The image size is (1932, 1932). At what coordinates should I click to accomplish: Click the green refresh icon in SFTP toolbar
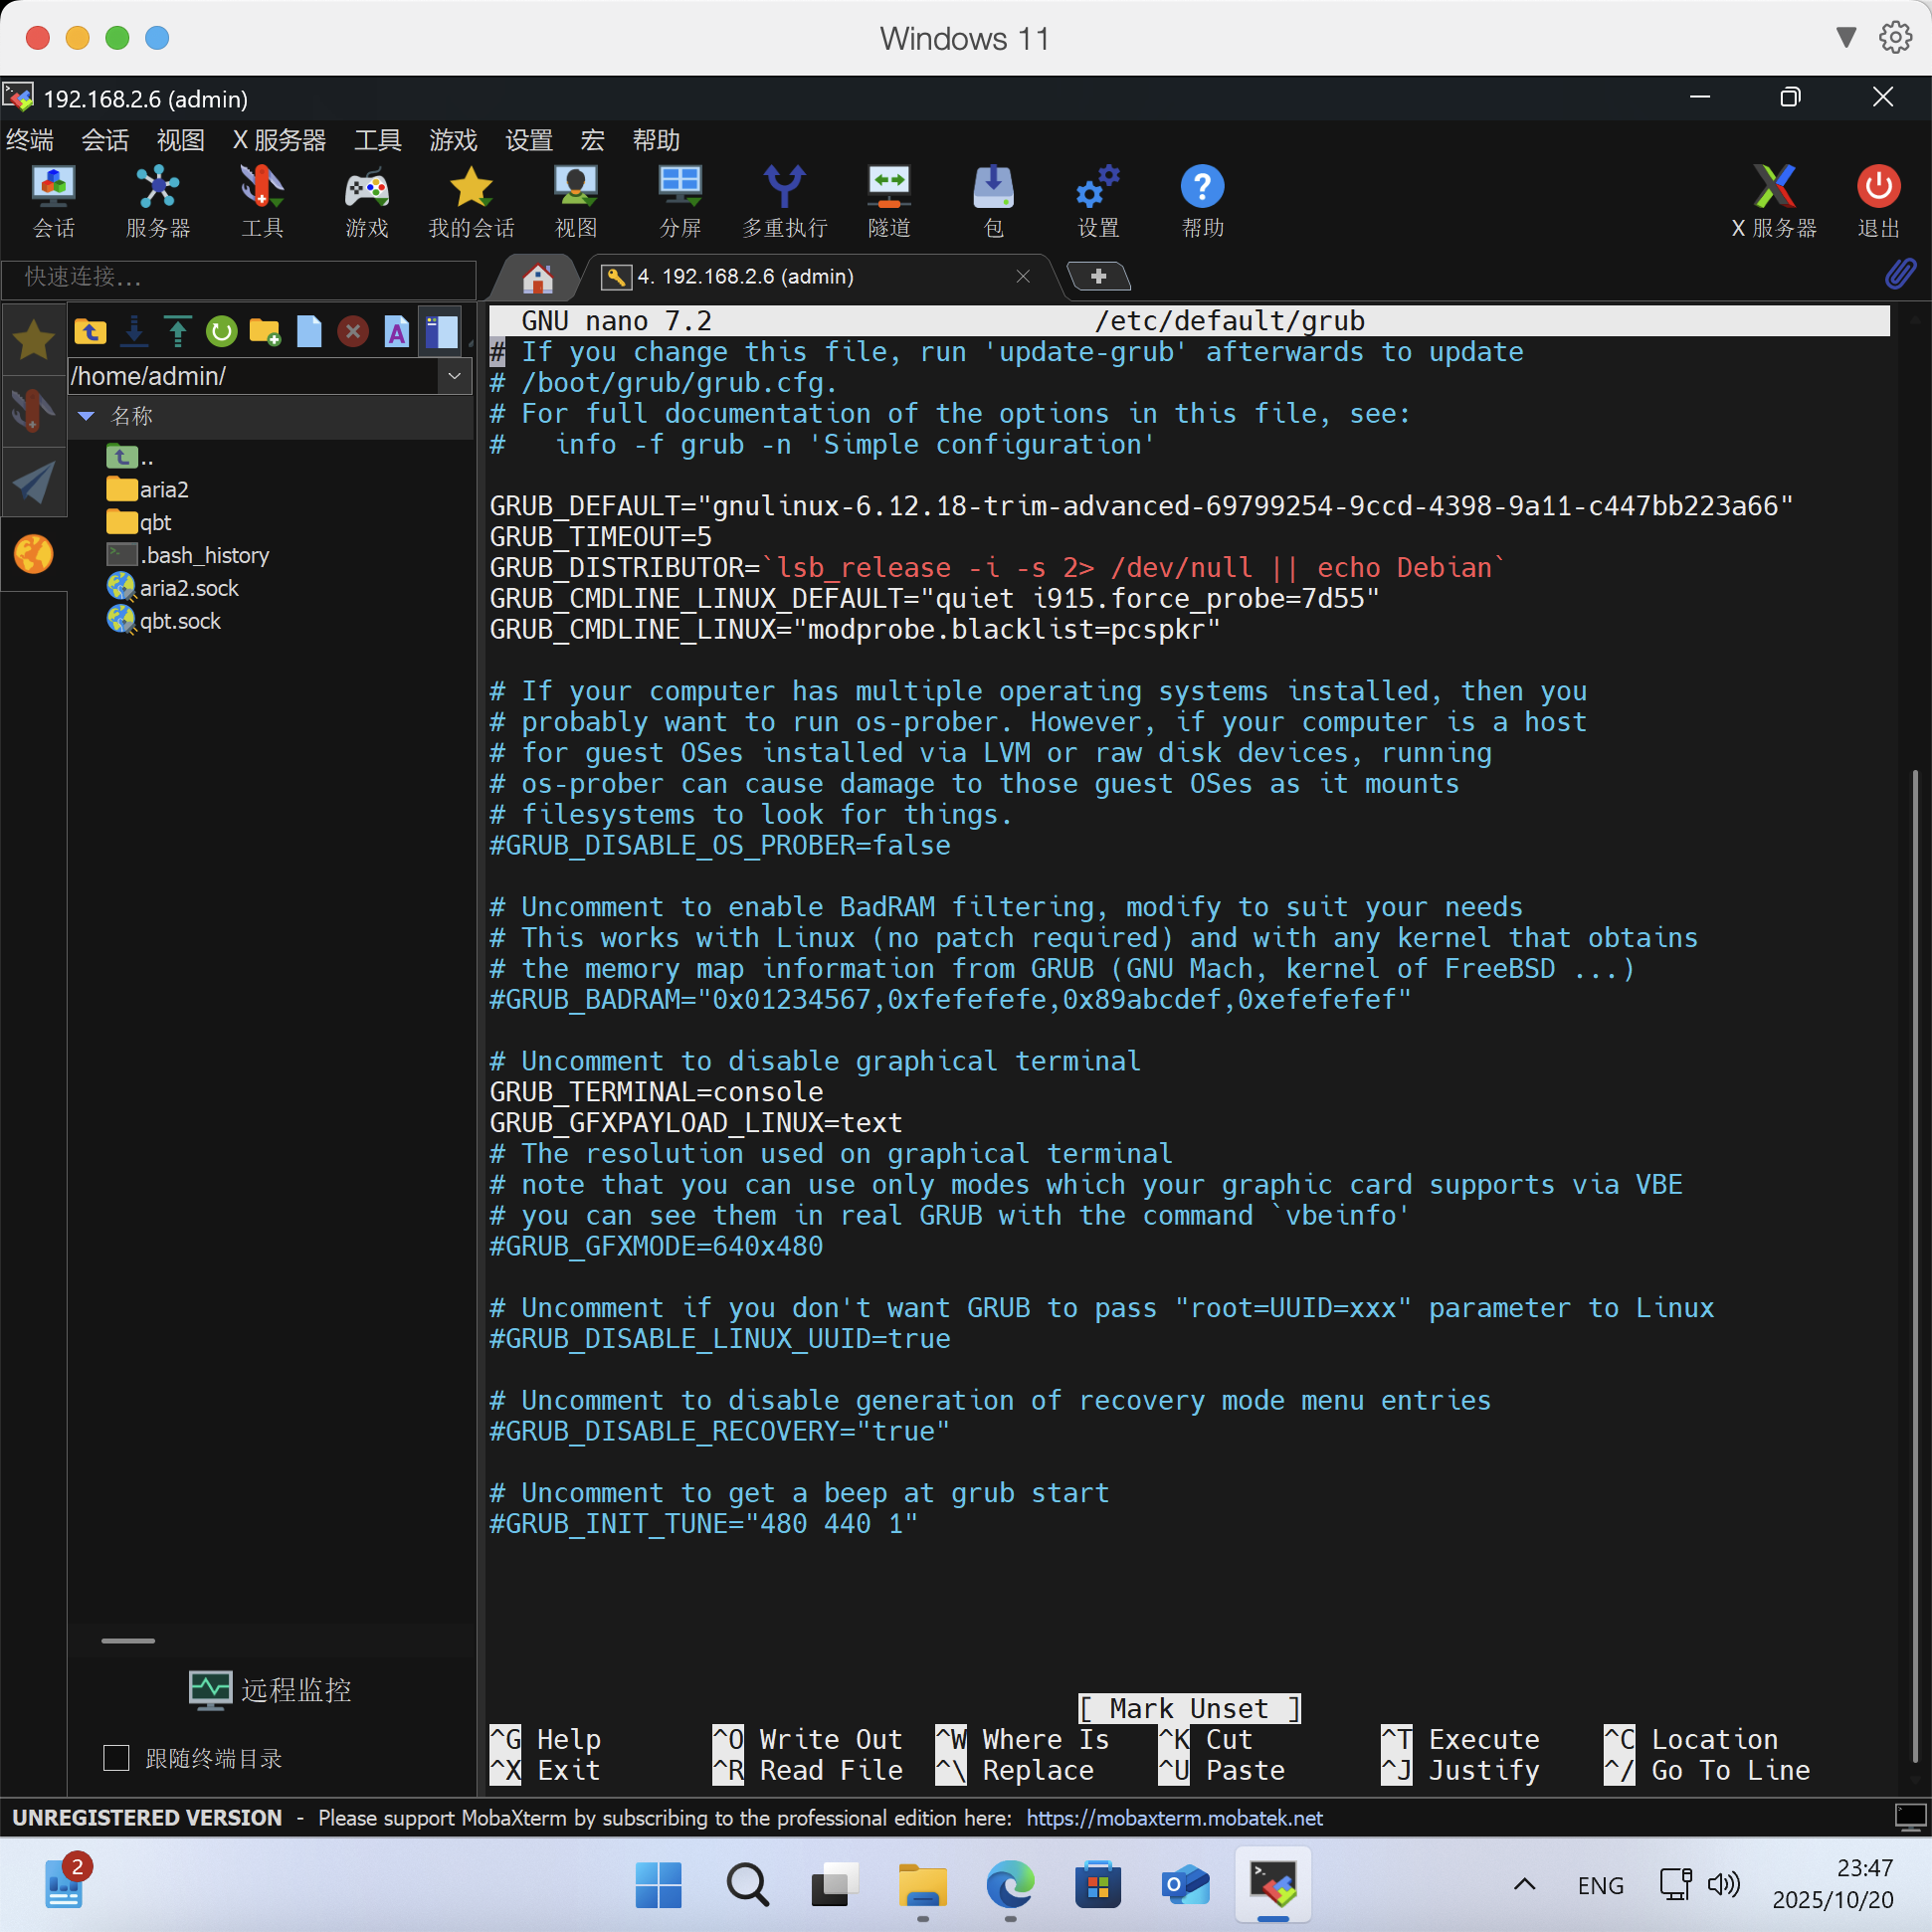click(221, 331)
